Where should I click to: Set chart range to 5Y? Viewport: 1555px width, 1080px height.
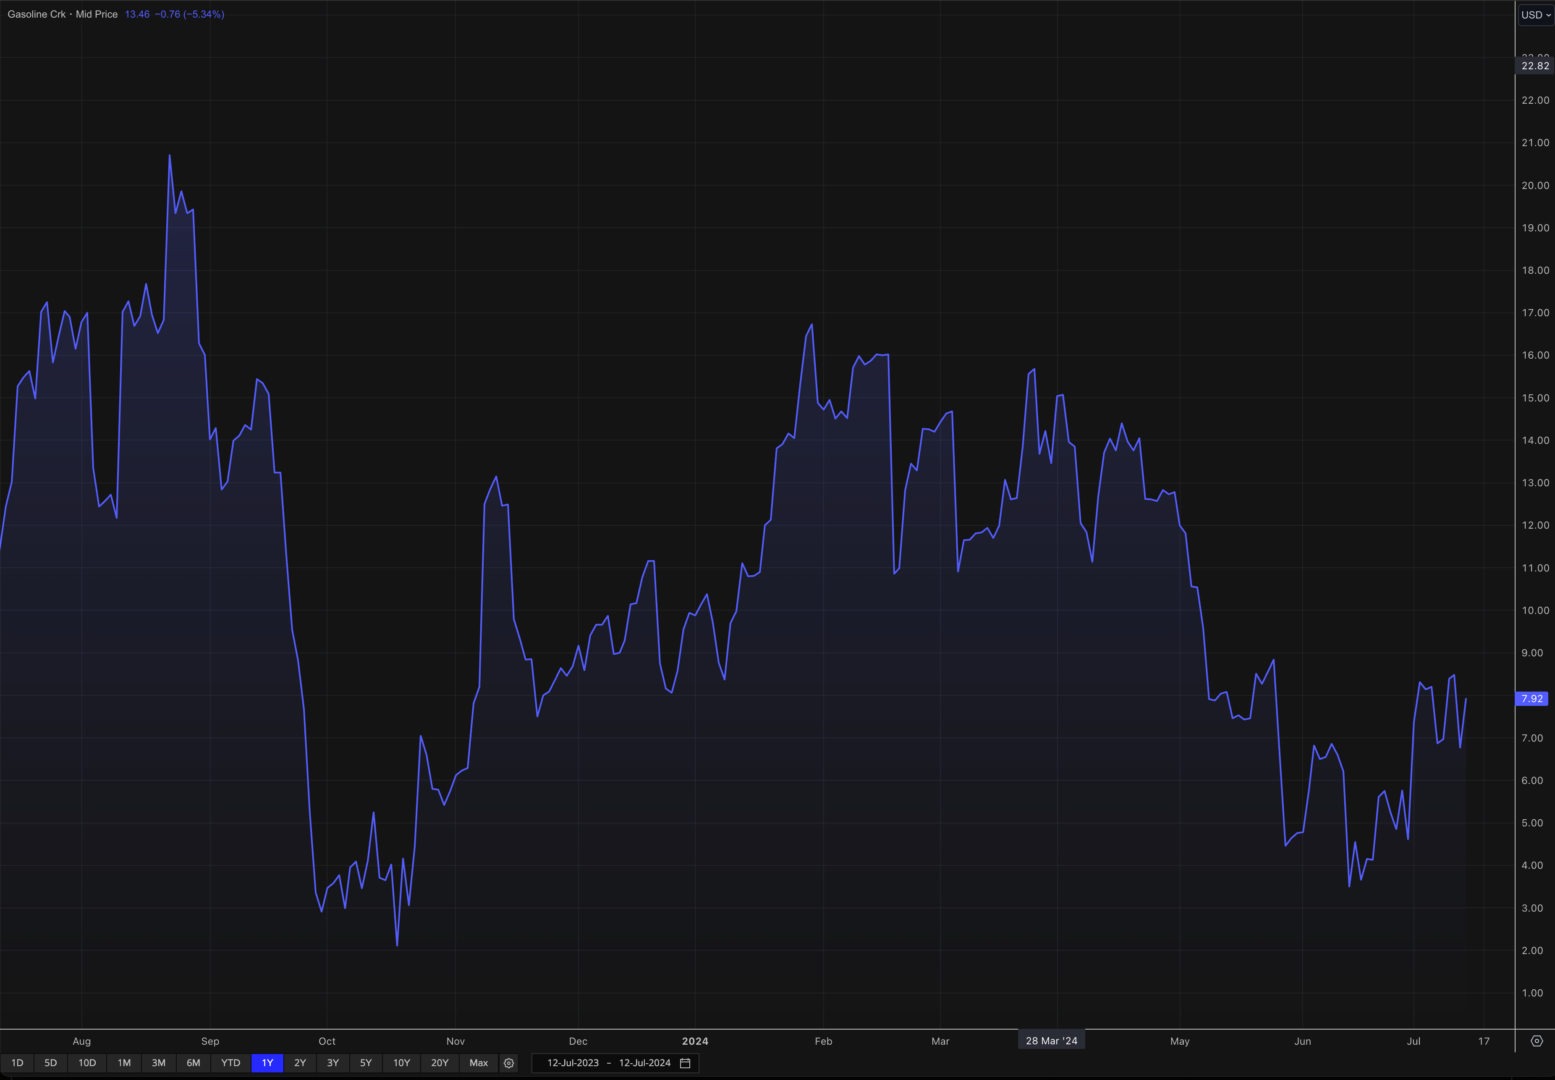click(x=366, y=1063)
